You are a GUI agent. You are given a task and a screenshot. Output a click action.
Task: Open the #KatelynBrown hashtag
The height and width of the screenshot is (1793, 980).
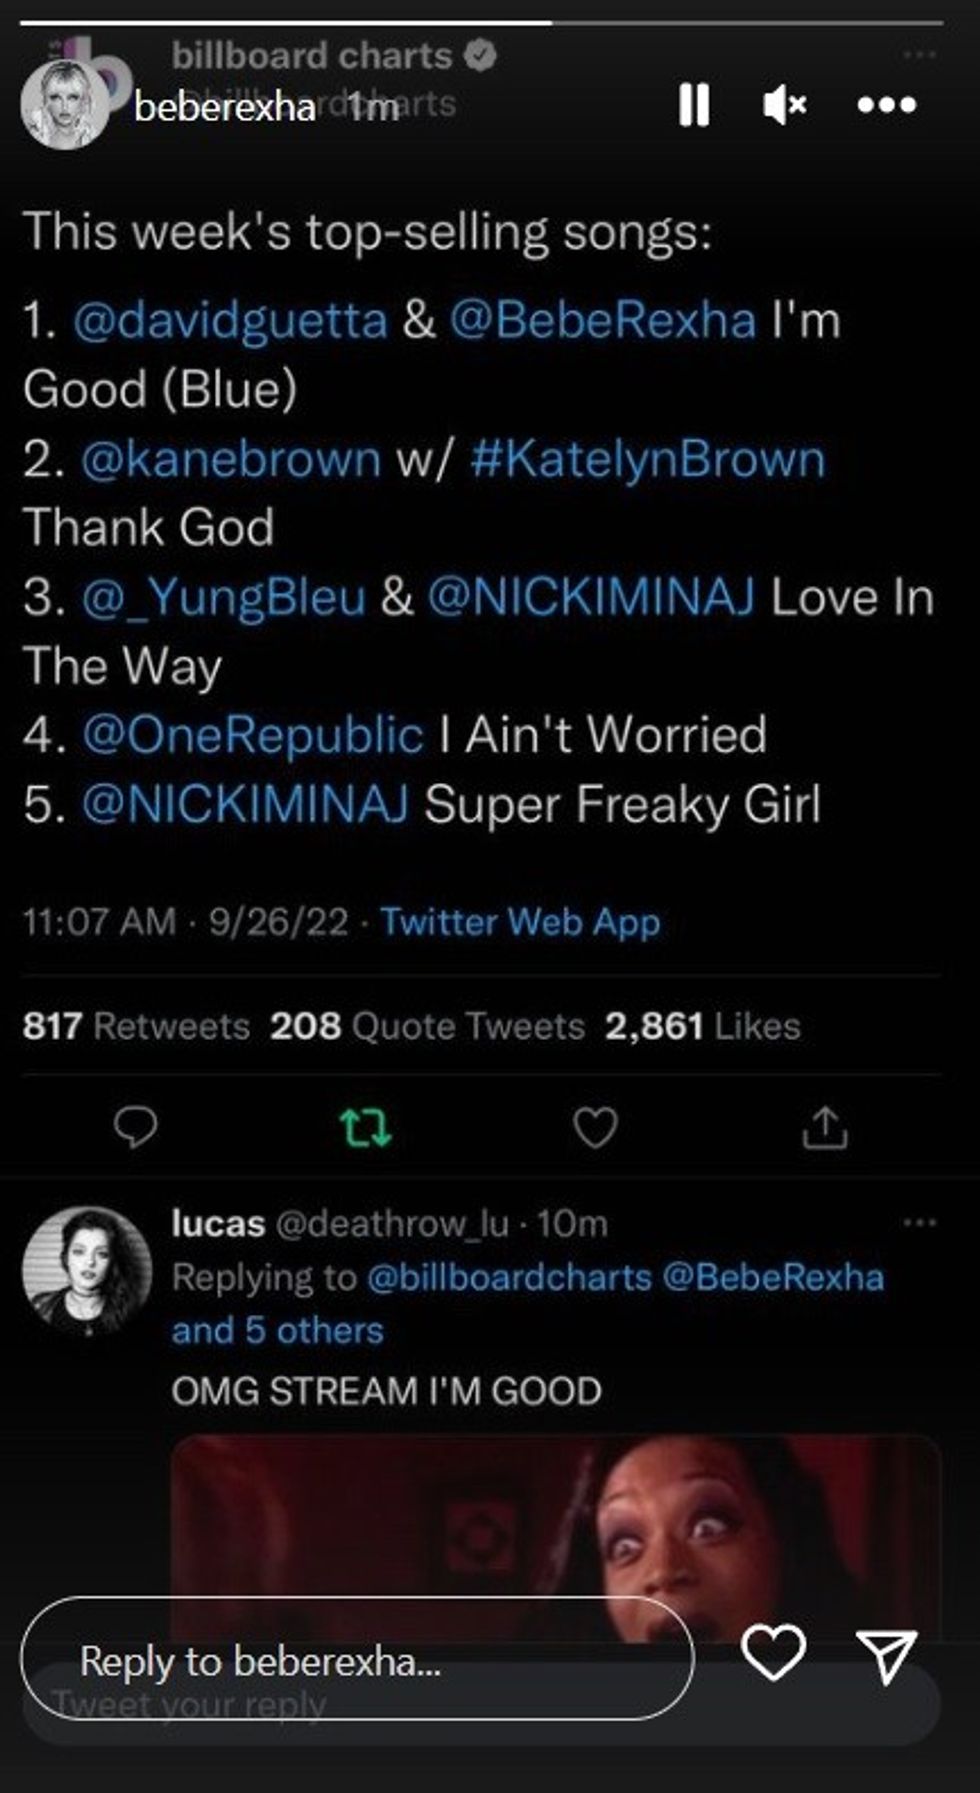tap(648, 459)
